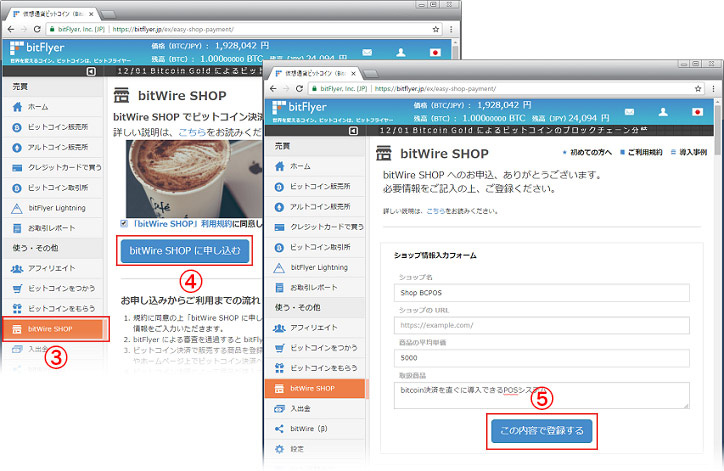Screen dimensions: 724x471
Task: Open お取引レポート in rear window sidebar
Action: coord(53,228)
